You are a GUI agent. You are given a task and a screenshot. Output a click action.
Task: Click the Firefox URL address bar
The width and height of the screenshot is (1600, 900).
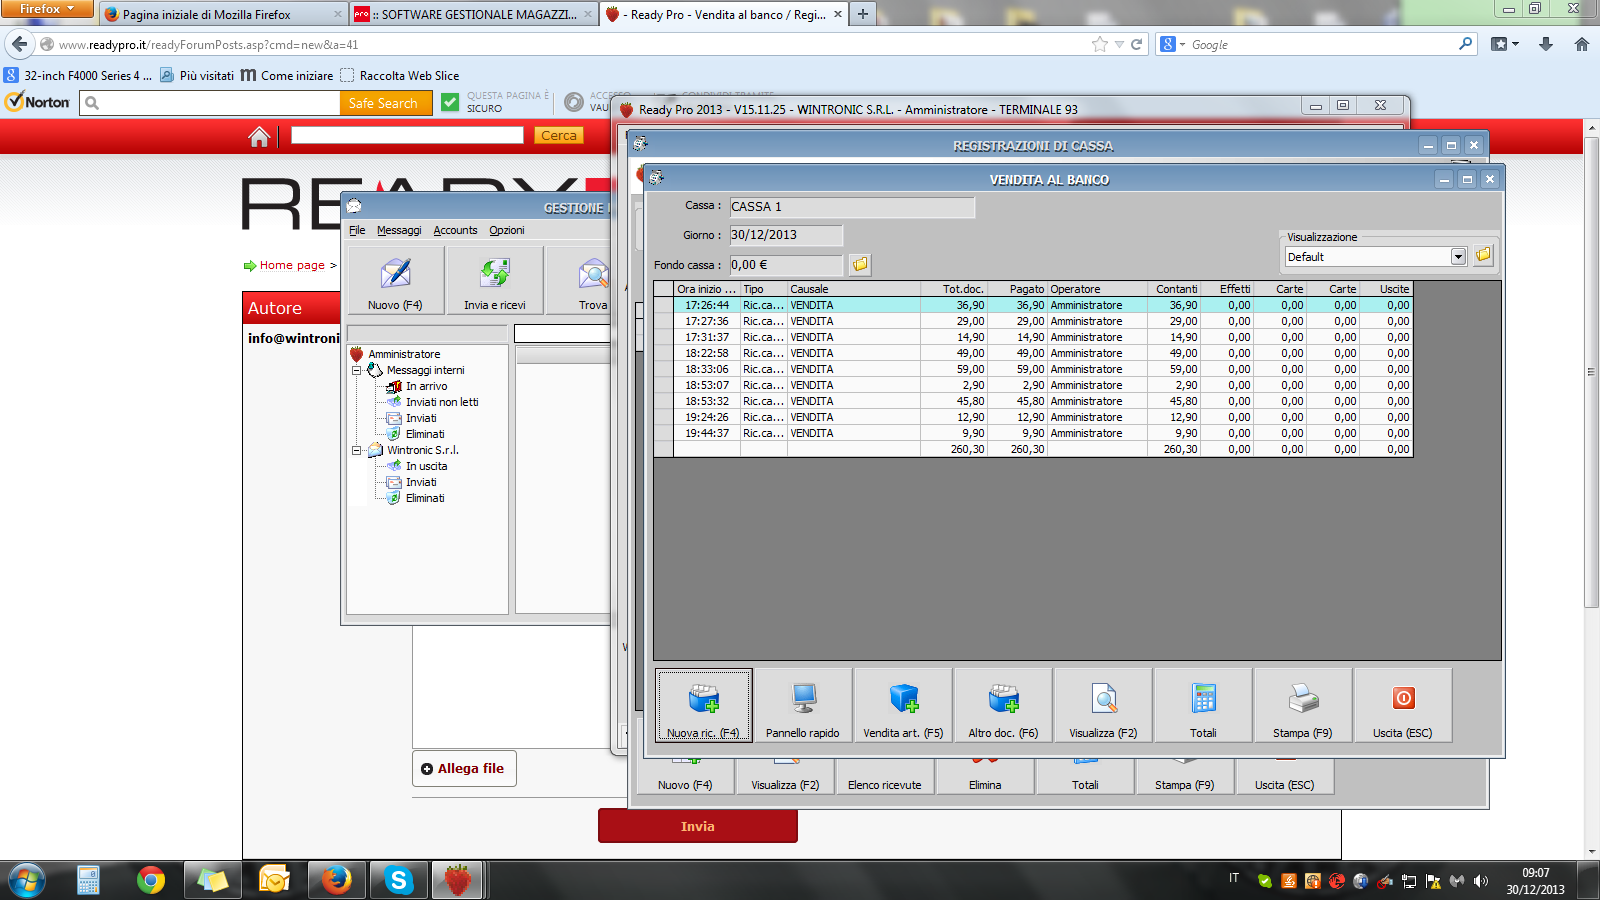(570, 44)
